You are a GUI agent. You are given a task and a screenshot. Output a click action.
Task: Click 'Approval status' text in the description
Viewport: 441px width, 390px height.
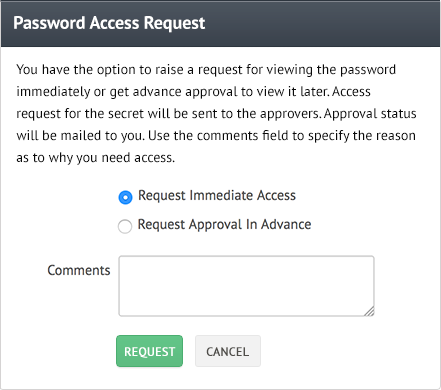370,114
